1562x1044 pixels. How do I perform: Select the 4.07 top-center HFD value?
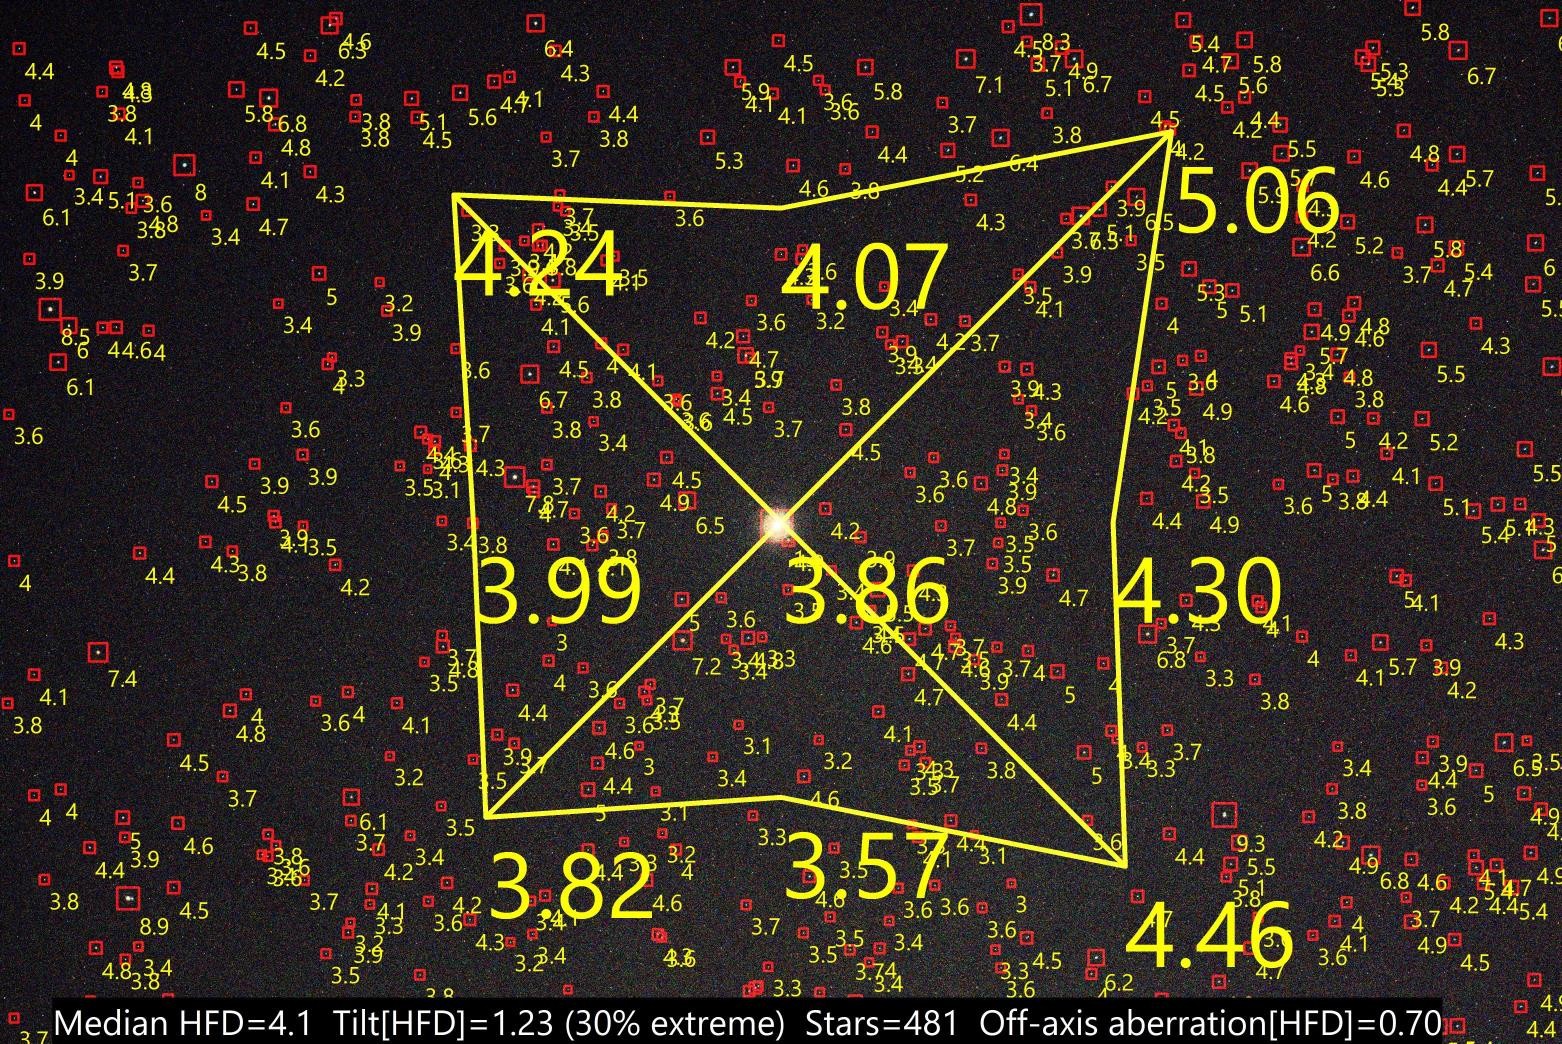pyautogui.click(x=863, y=277)
